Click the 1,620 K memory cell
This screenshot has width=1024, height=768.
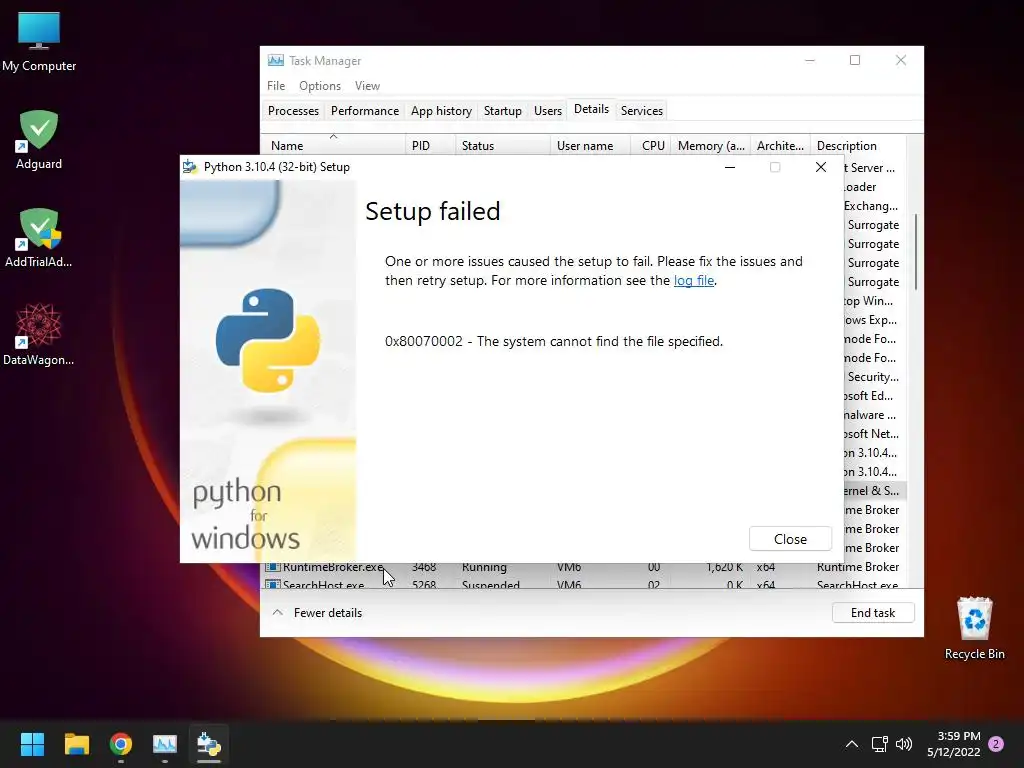724,567
